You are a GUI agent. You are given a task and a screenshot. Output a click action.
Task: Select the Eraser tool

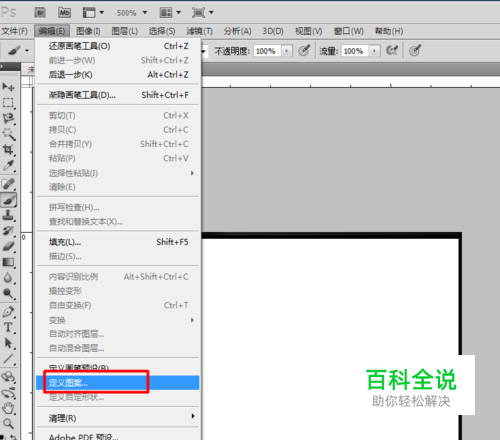coord(8,246)
